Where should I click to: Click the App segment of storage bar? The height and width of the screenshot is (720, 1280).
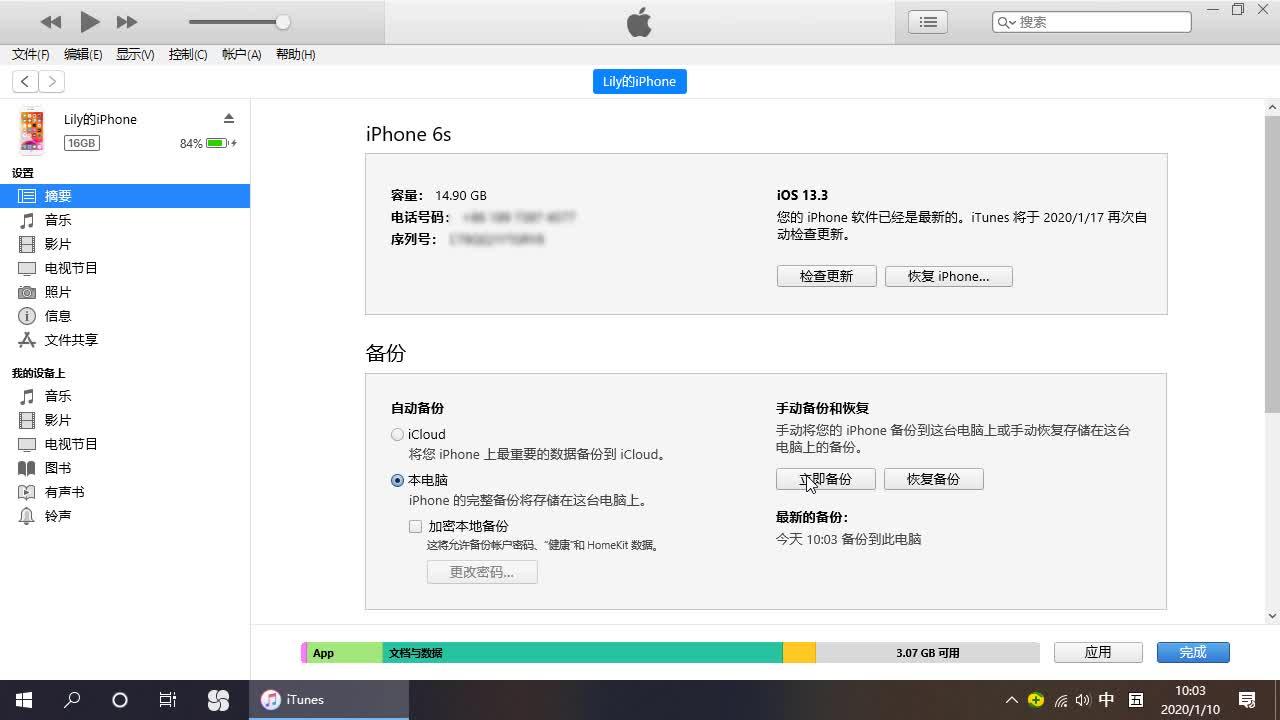pos(345,653)
